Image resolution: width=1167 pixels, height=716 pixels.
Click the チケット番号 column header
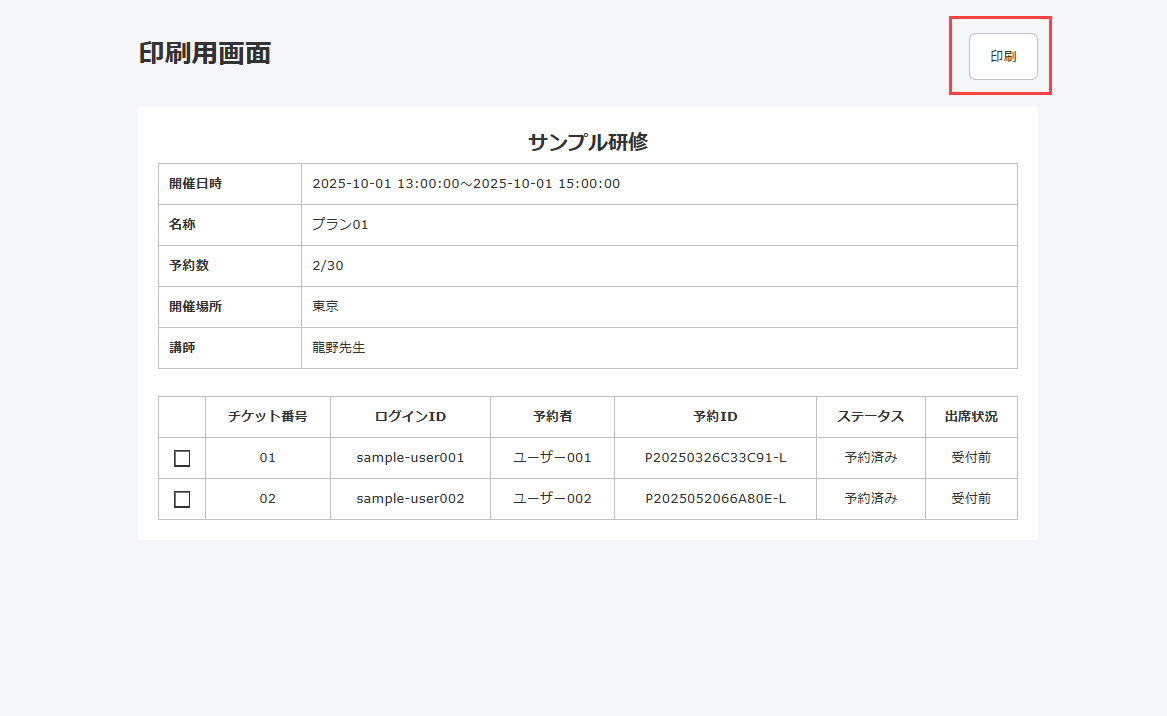pyautogui.click(x=267, y=417)
